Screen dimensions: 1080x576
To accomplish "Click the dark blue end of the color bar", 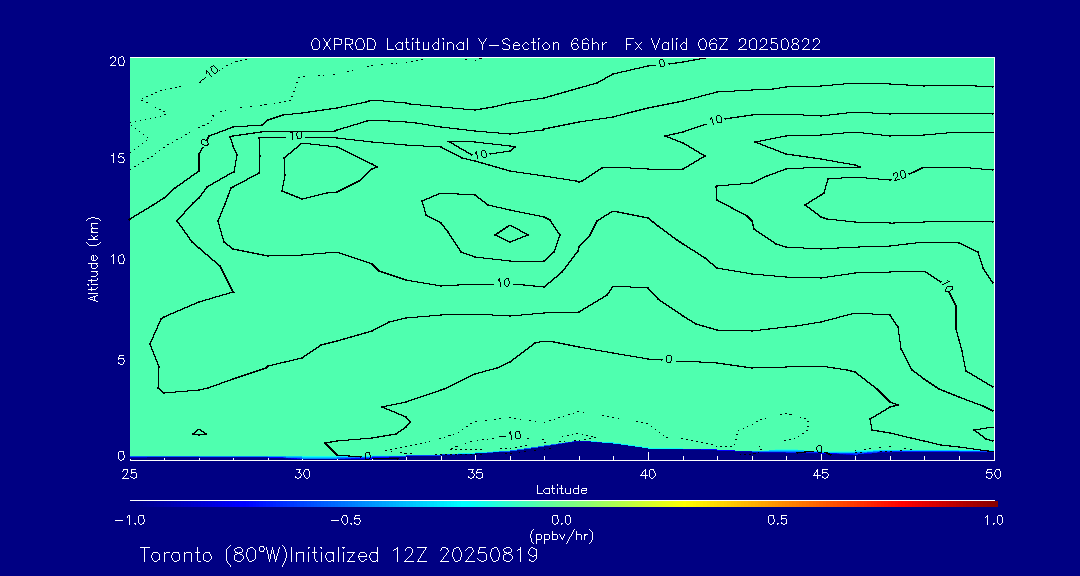I will tap(135, 502).
